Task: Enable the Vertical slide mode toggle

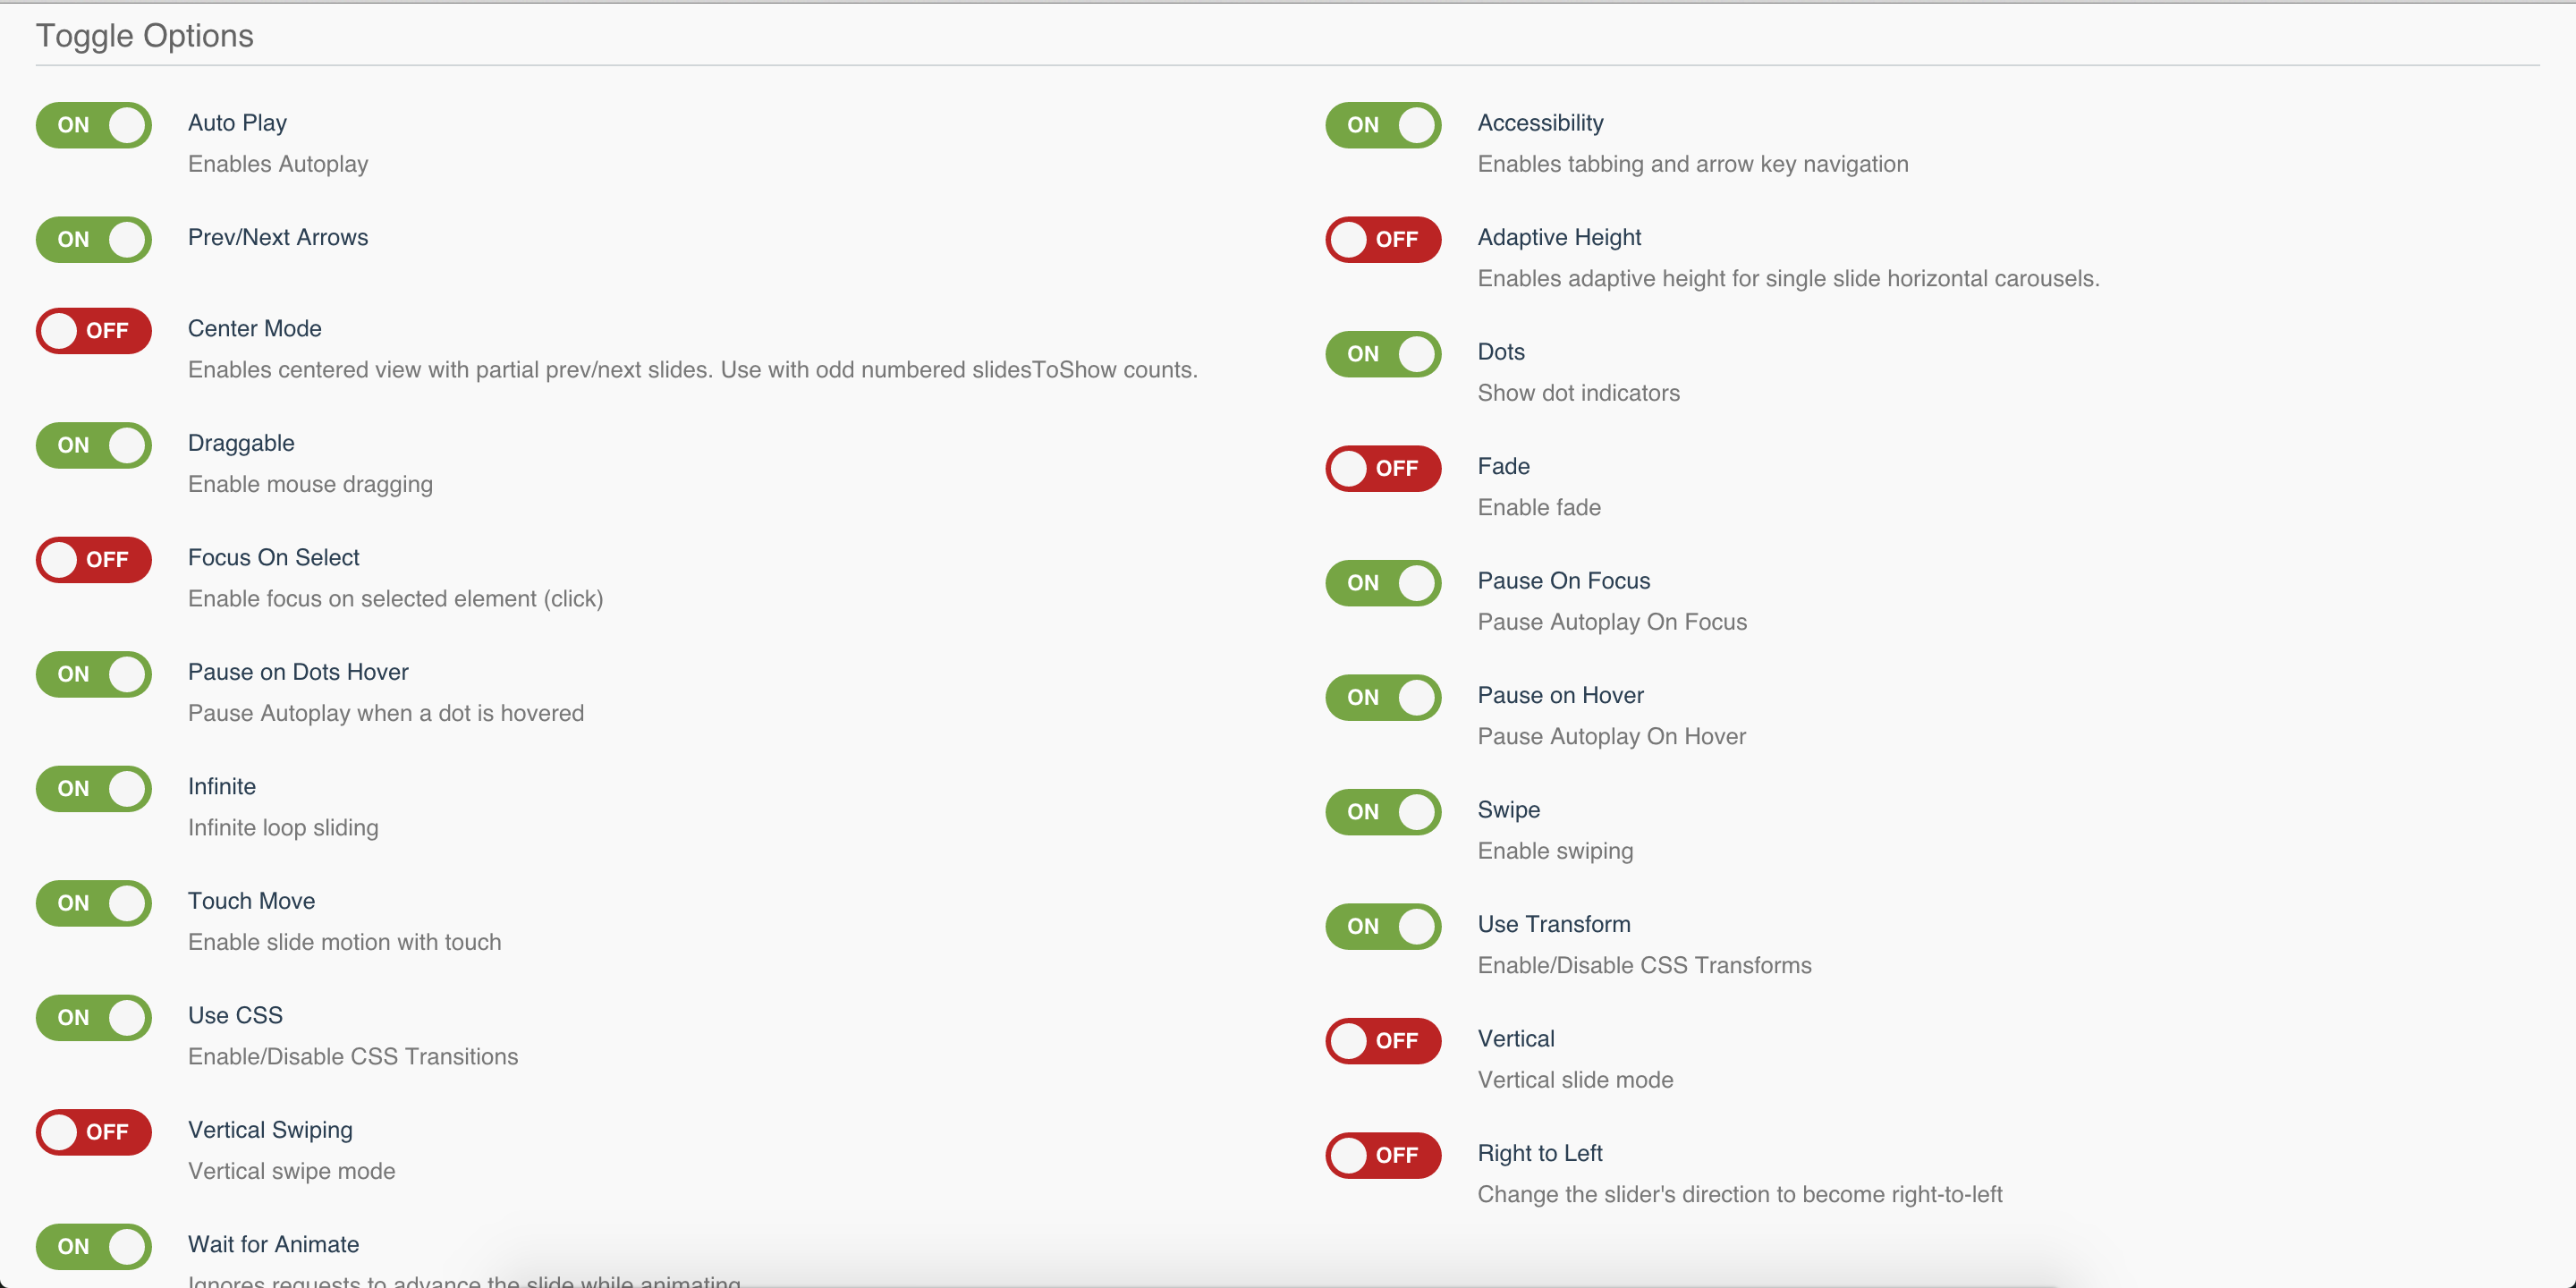Action: click(x=1383, y=1041)
